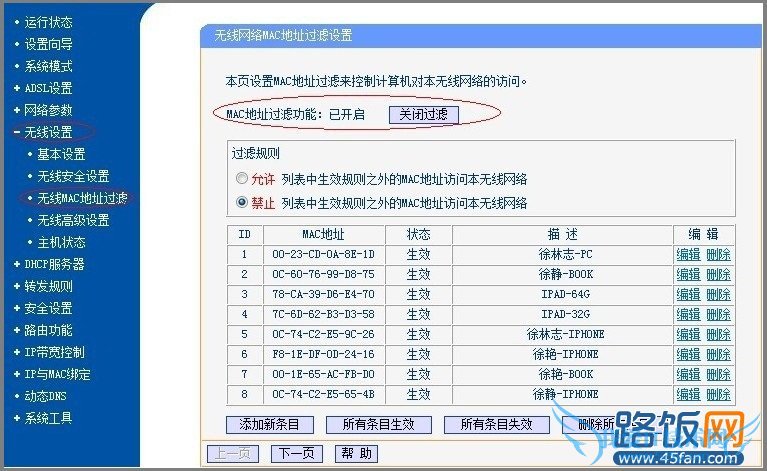The height and width of the screenshot is (471, 767).
Task: Select 无线MAC地址过滤 submenu item
Action: click(x=82, y=198)
